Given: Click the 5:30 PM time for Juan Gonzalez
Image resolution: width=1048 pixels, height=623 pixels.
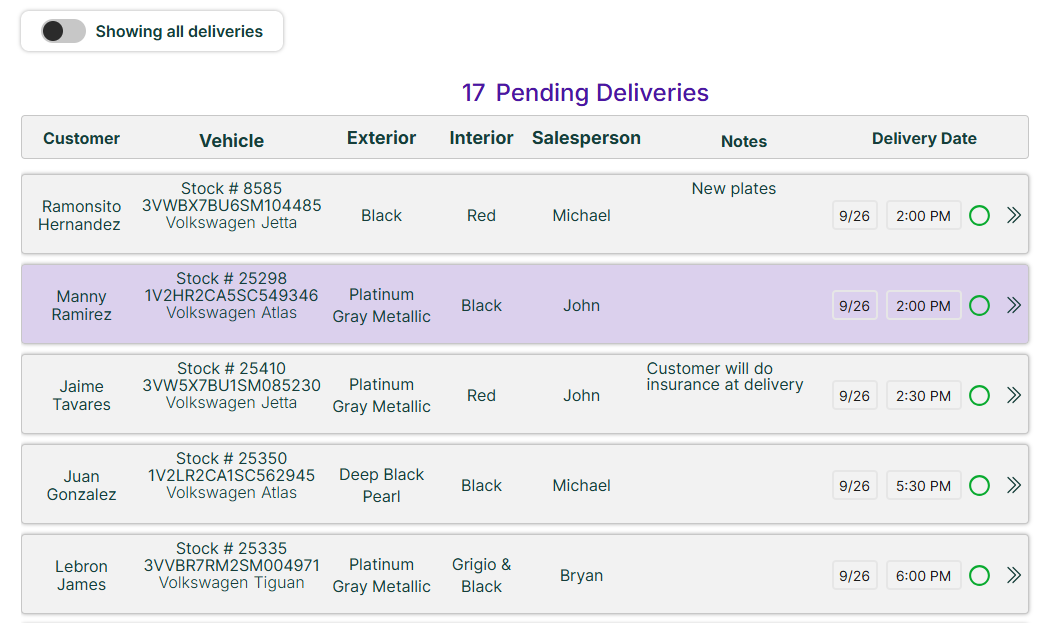Looking at the screenshot, I should (923, 485).
